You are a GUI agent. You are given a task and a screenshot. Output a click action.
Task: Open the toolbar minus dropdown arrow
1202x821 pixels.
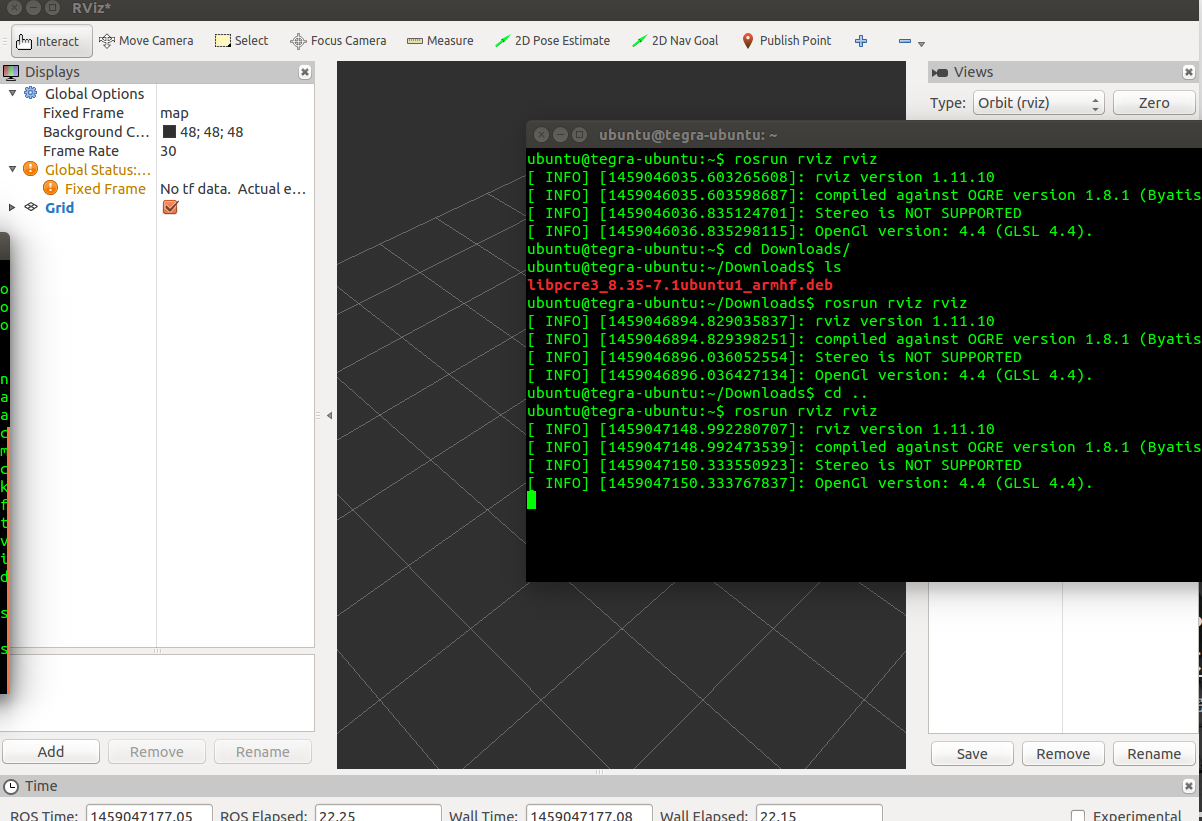click(x=921, y=44)
